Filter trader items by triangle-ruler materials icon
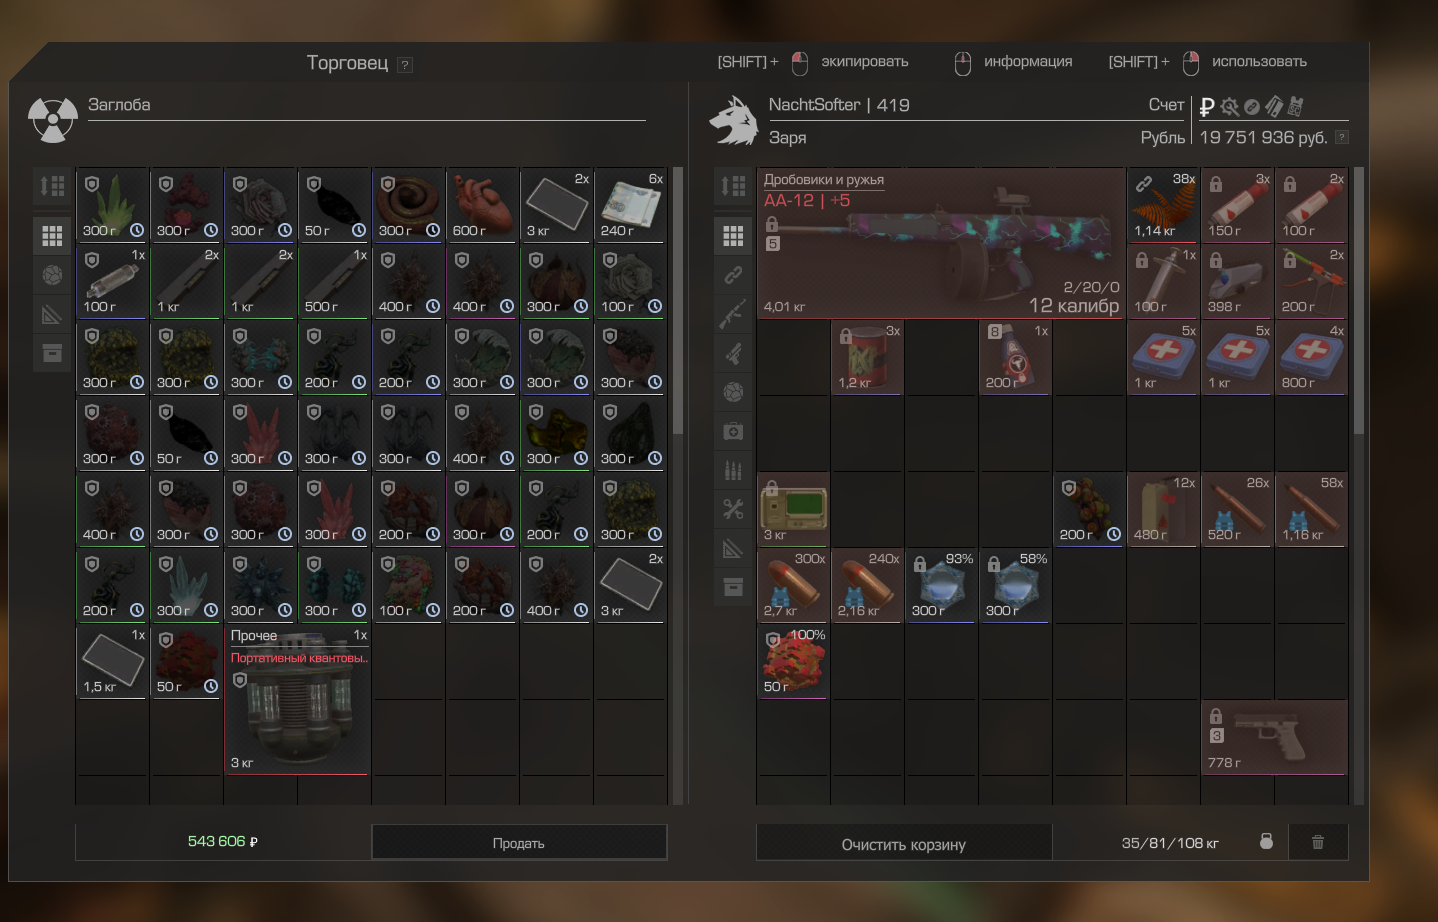The image size is (1438, 922). (52, 315)
